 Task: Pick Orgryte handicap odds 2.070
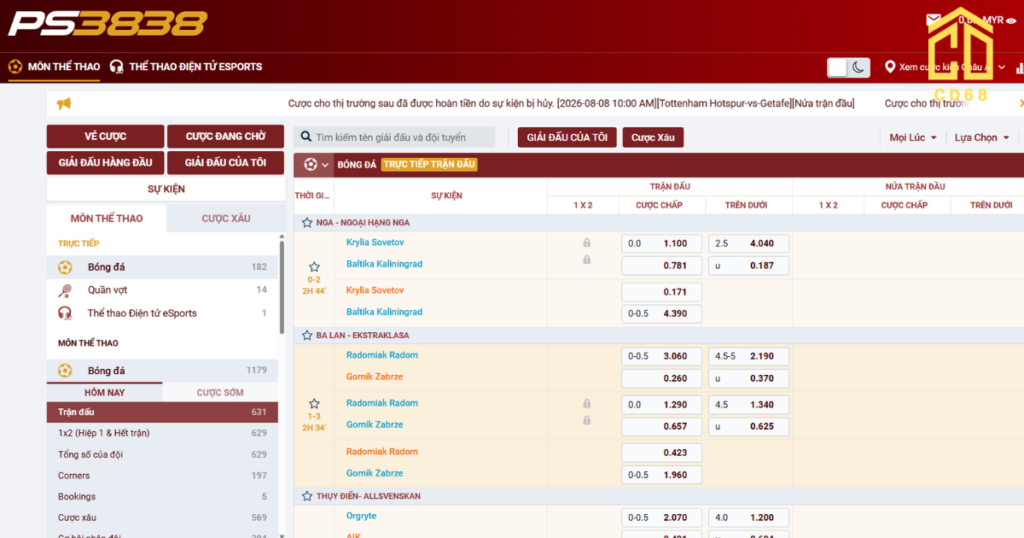(662, 518)
